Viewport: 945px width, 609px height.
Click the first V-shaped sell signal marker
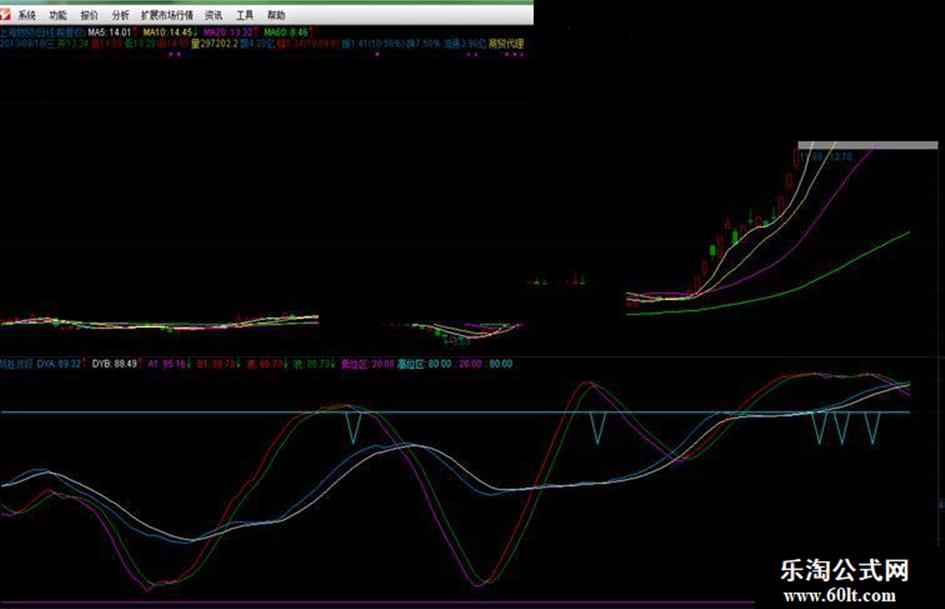[353, 428]
